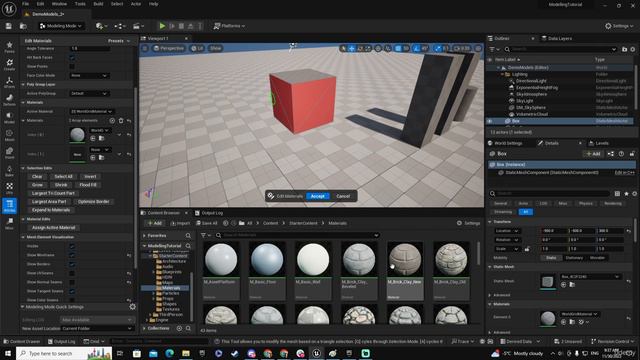Open Content Browser filter options
The image size is (640, 360).
[205, 235]
